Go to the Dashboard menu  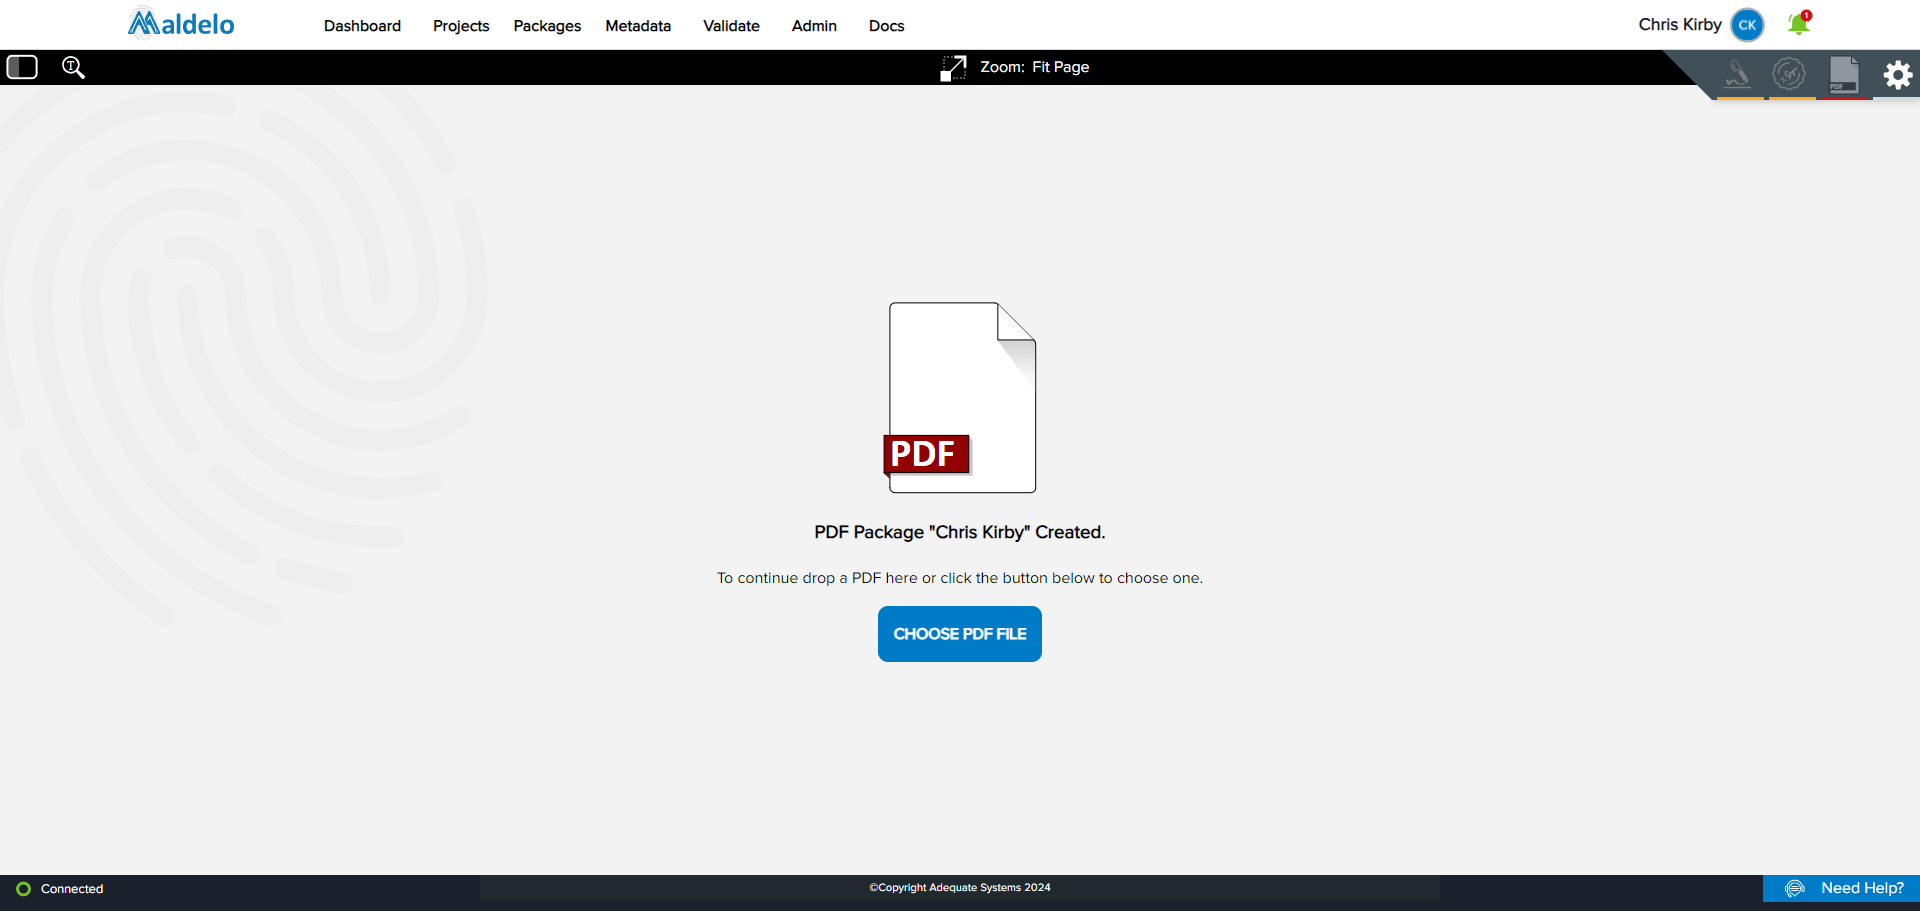pyautogui.click(x=362, y=26)
